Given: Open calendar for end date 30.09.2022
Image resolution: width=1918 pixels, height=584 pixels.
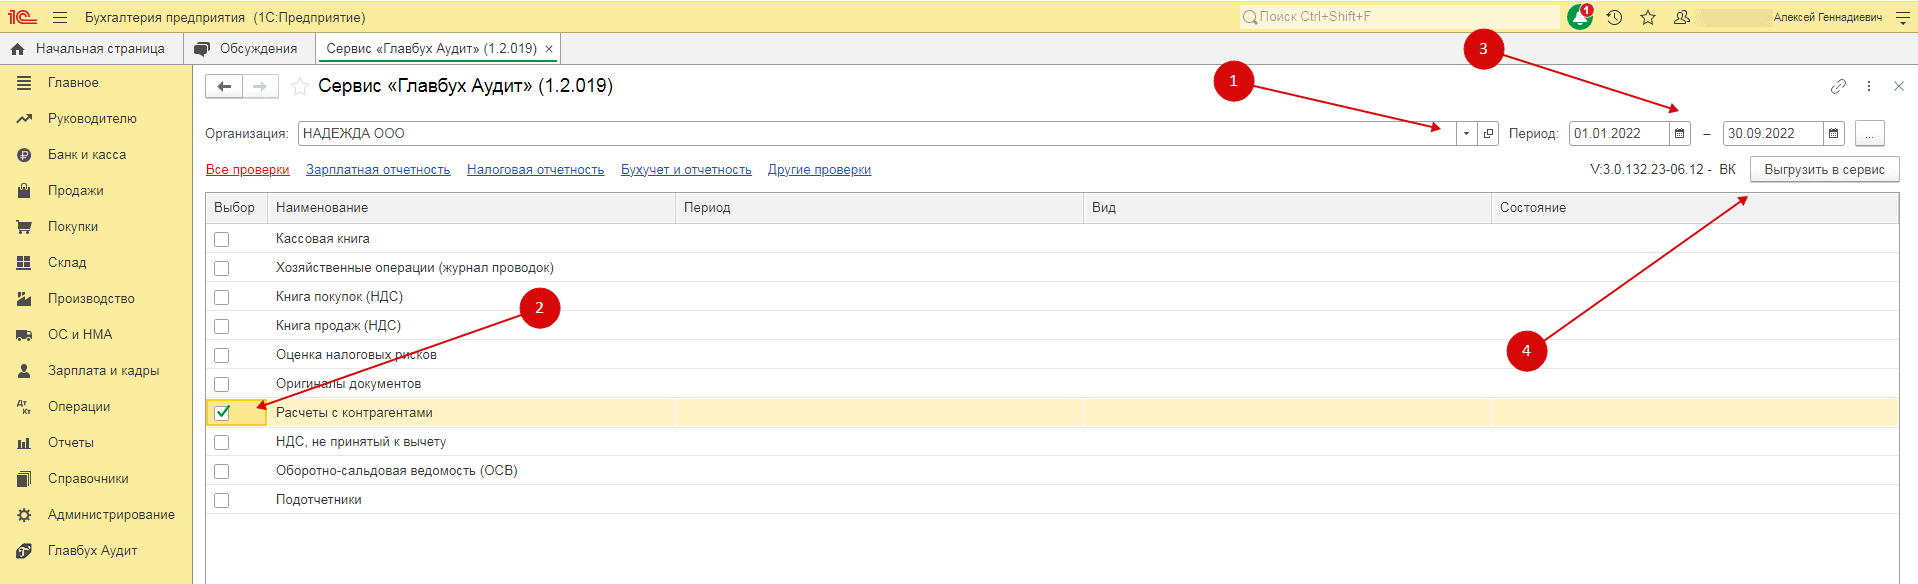Looking at the screenshot, I should tap(1833, 134).
